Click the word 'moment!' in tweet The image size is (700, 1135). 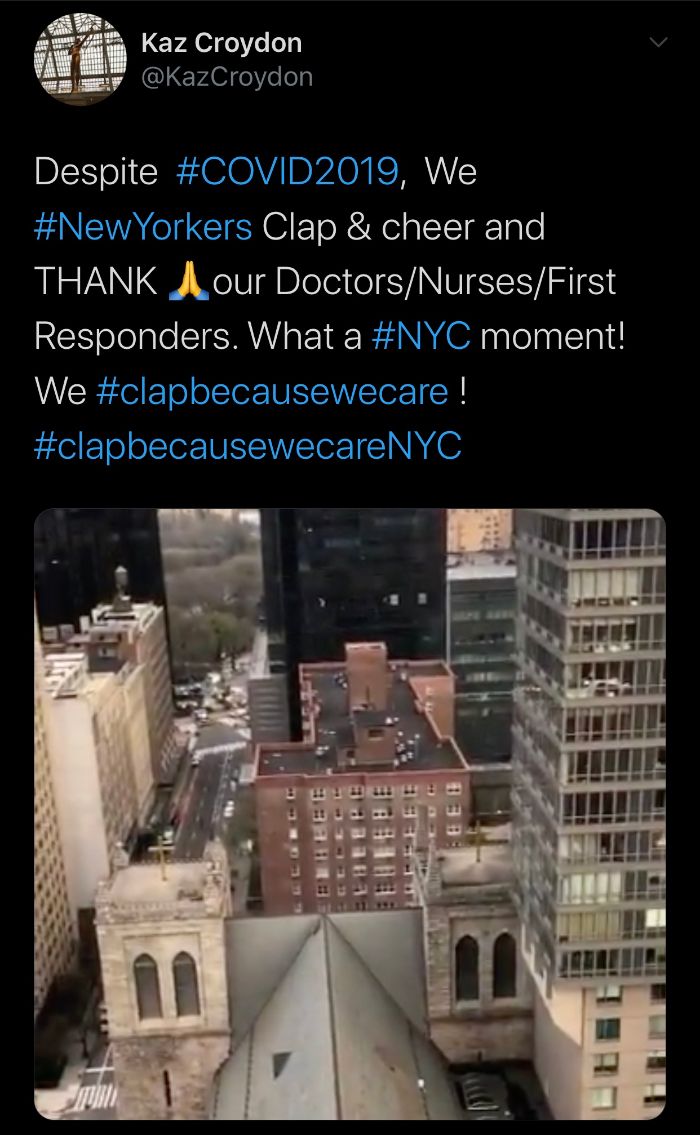click(x=552, y=336)
